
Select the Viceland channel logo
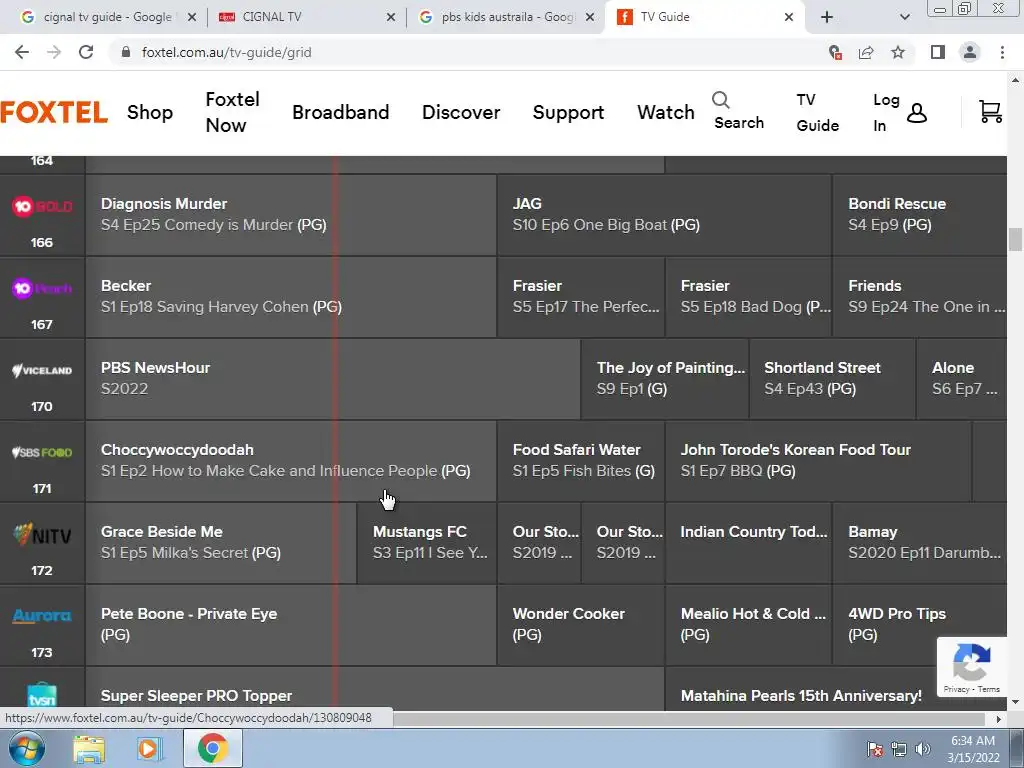click(x=42, y=370)
